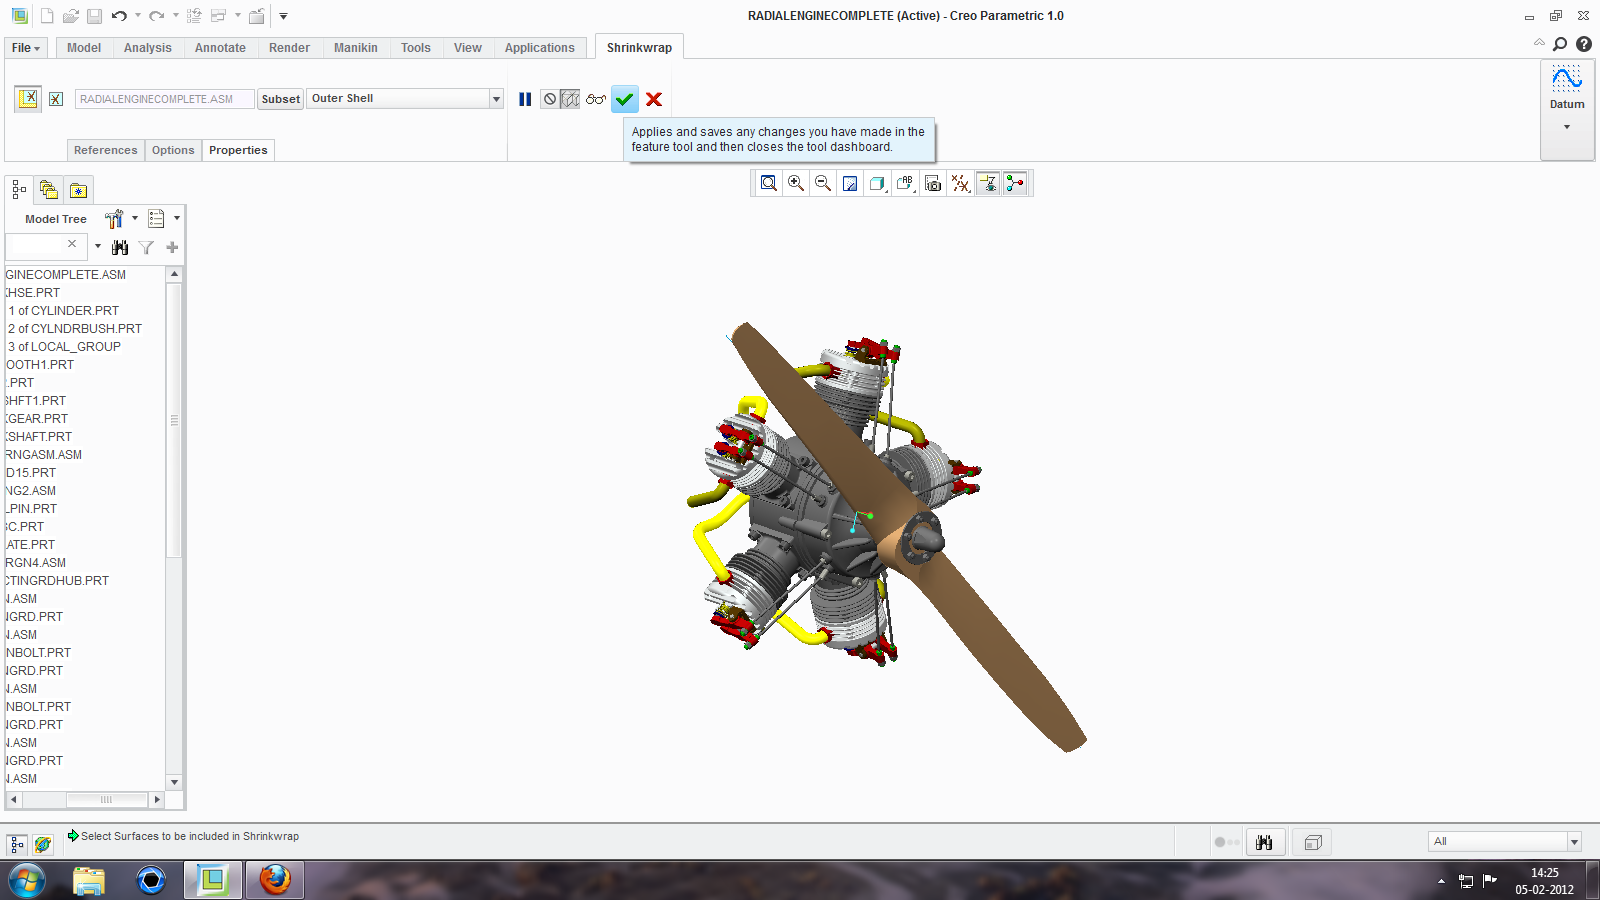This screenshot has width=1600, height=900.
Task: Toggle the no-preview mode button
Action: point(550,99)
